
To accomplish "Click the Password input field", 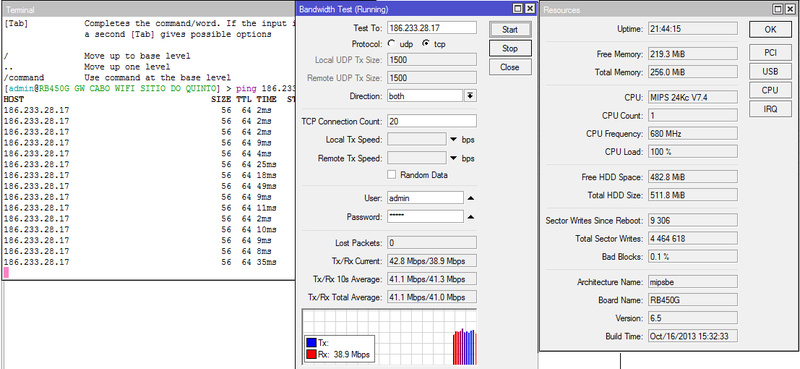I will pyautogui.click(x=426, y=217).
